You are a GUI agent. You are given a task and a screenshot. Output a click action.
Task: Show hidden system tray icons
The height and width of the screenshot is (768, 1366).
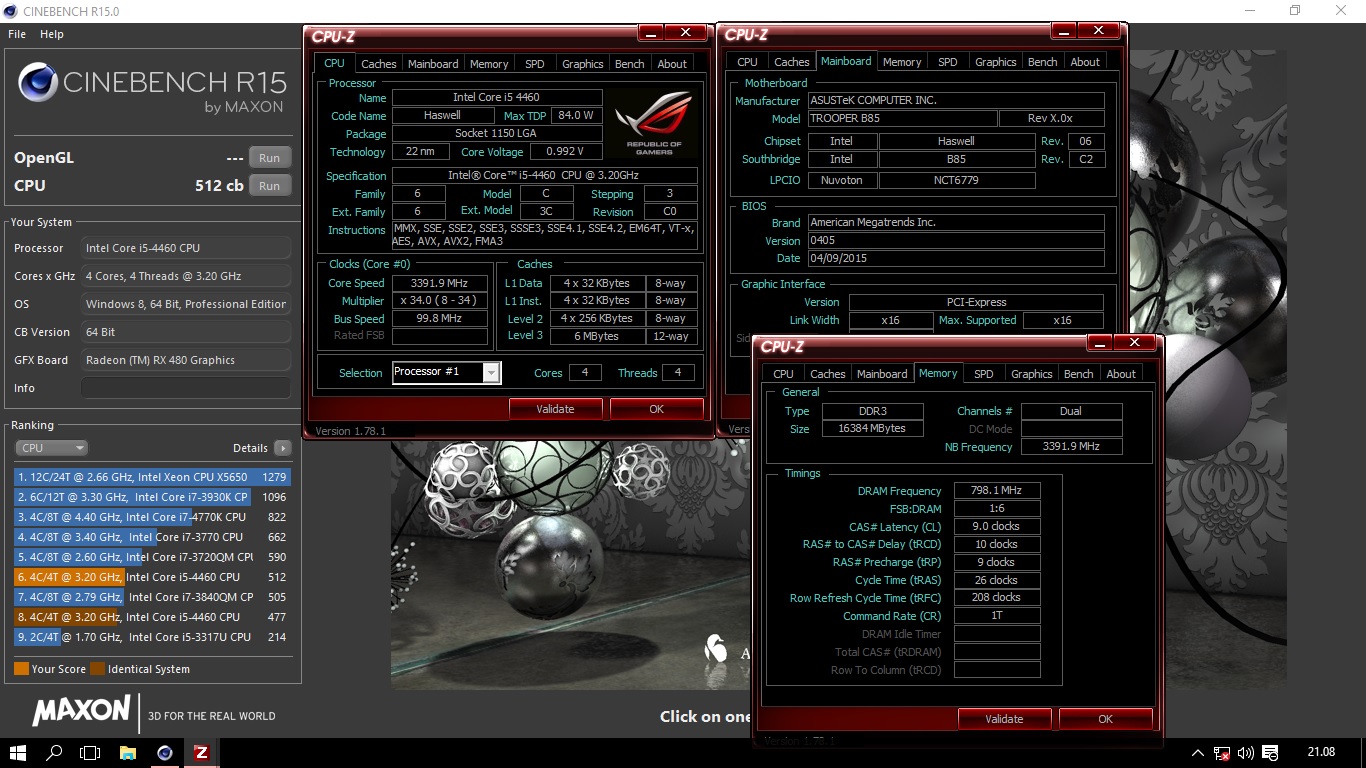(x=1198, y=752)
